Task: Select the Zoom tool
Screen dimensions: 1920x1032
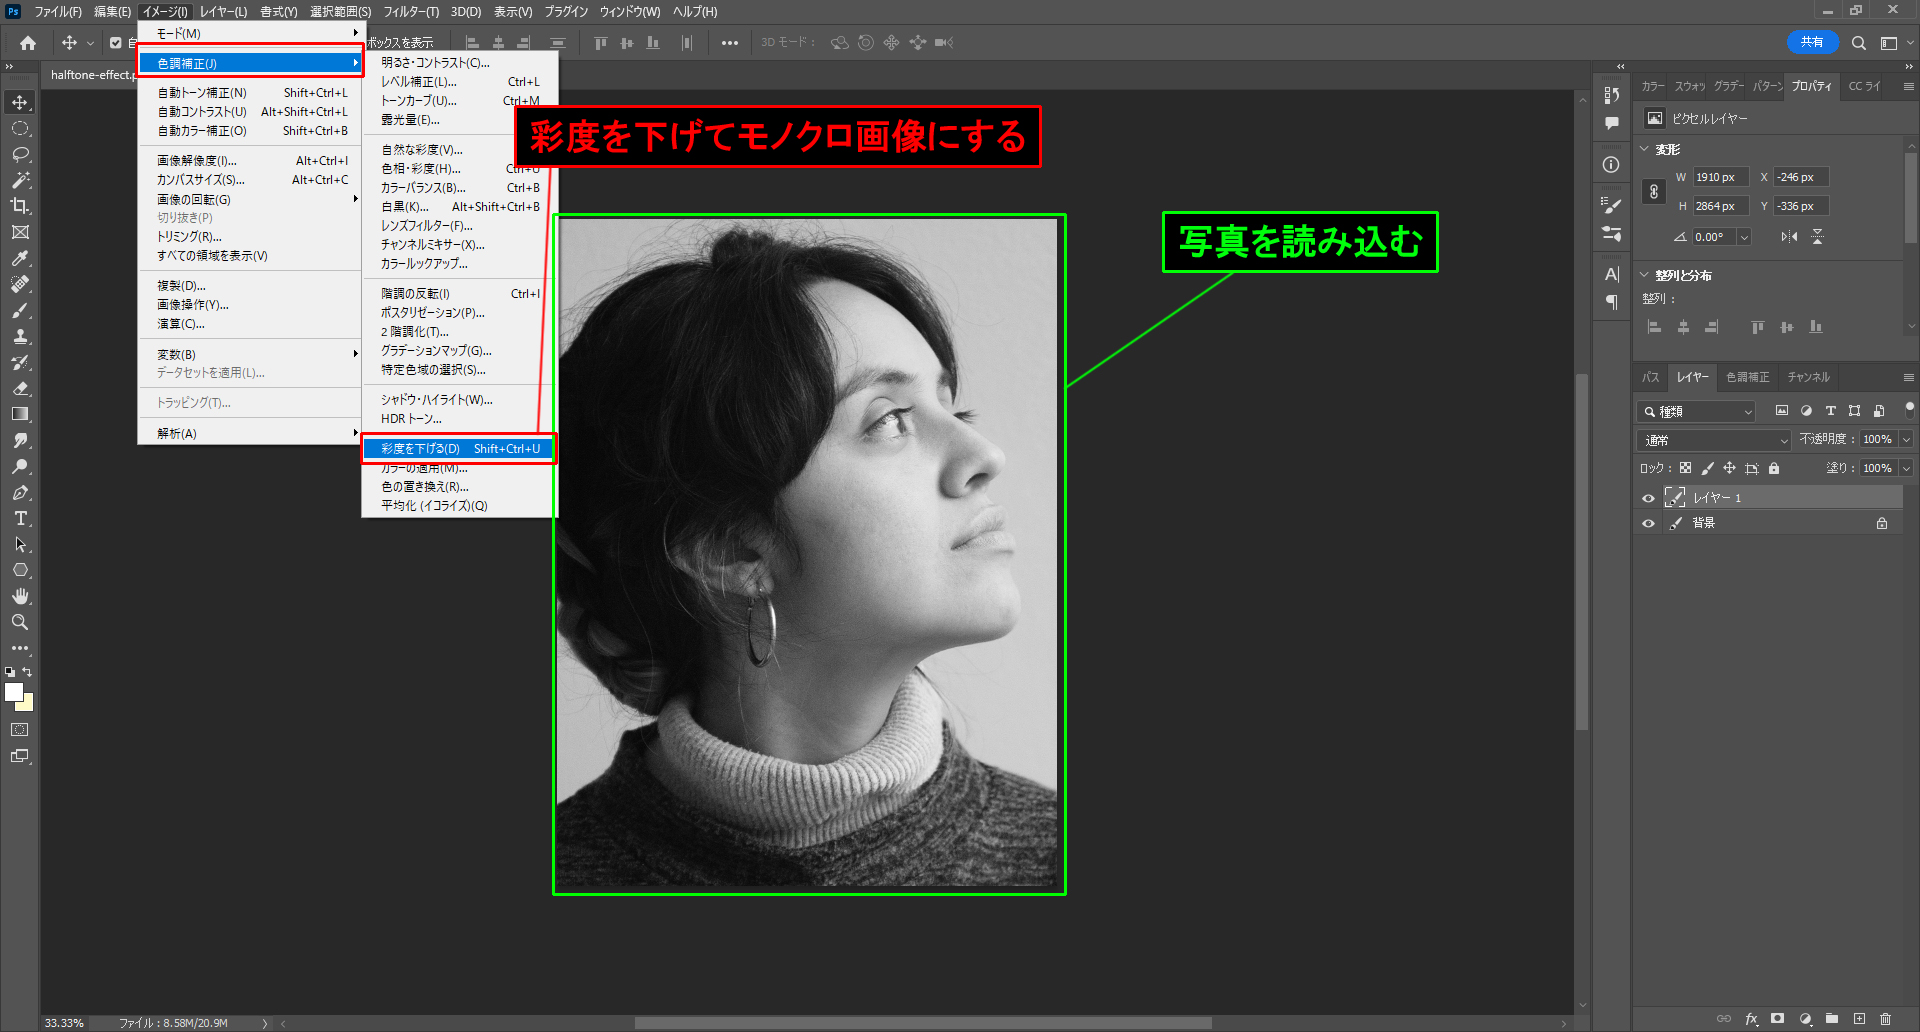Action: pyautogui.click(x=20, y=622)
